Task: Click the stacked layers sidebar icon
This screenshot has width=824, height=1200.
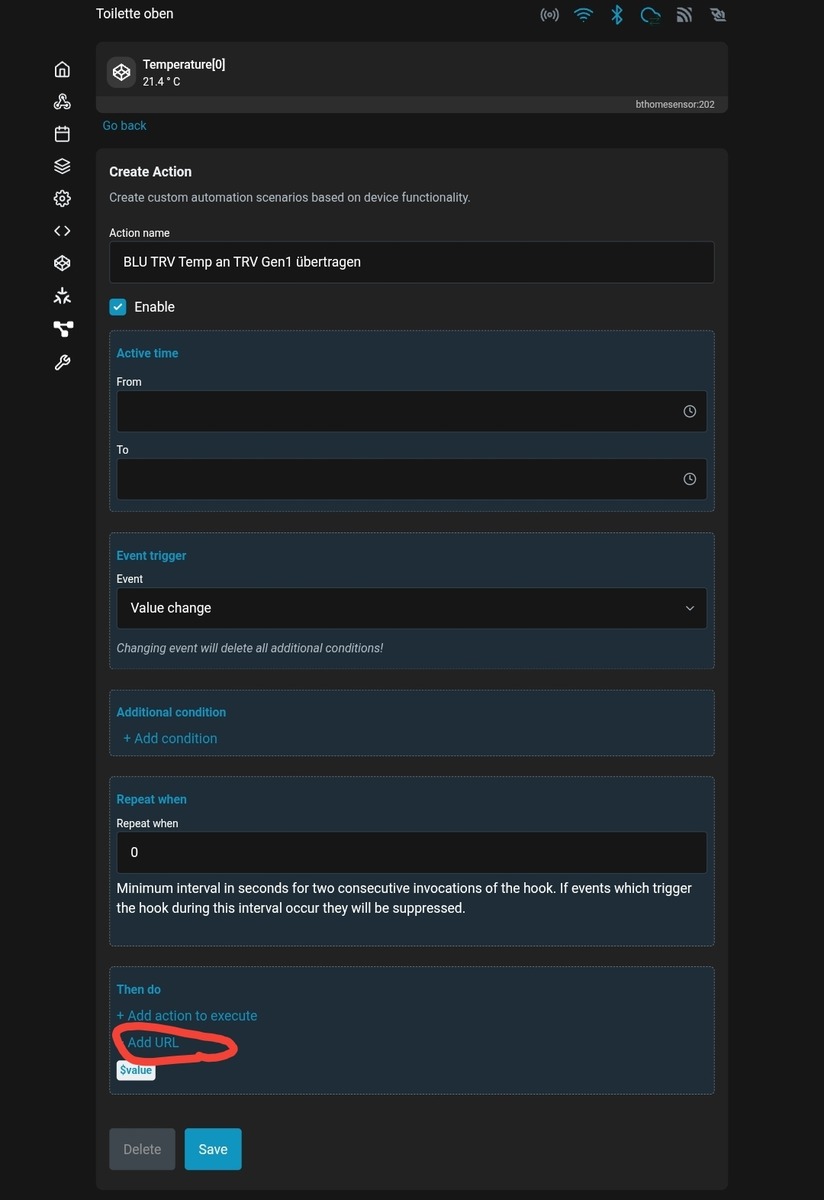Action: click(x=62, y=166)
